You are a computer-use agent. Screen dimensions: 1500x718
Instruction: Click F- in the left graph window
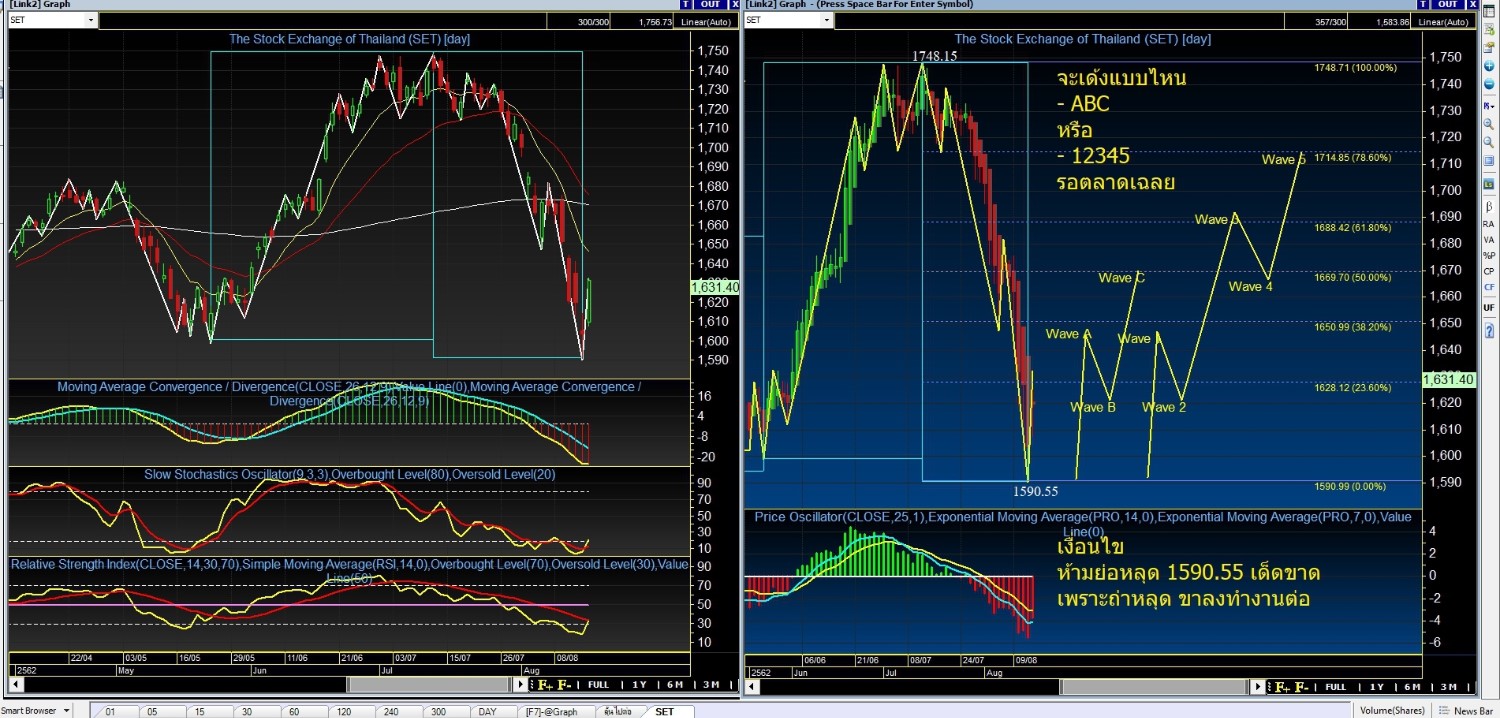564,685
